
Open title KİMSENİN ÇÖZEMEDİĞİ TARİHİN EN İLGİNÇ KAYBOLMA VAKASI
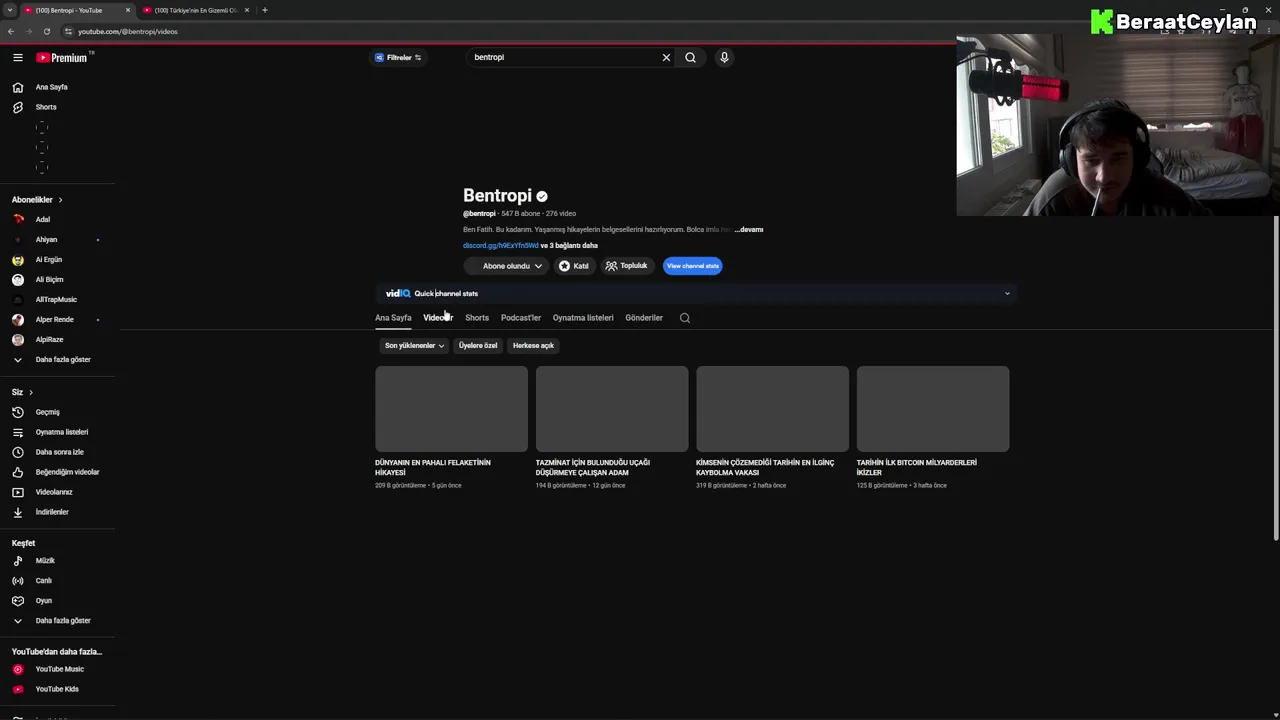point(765,468)
